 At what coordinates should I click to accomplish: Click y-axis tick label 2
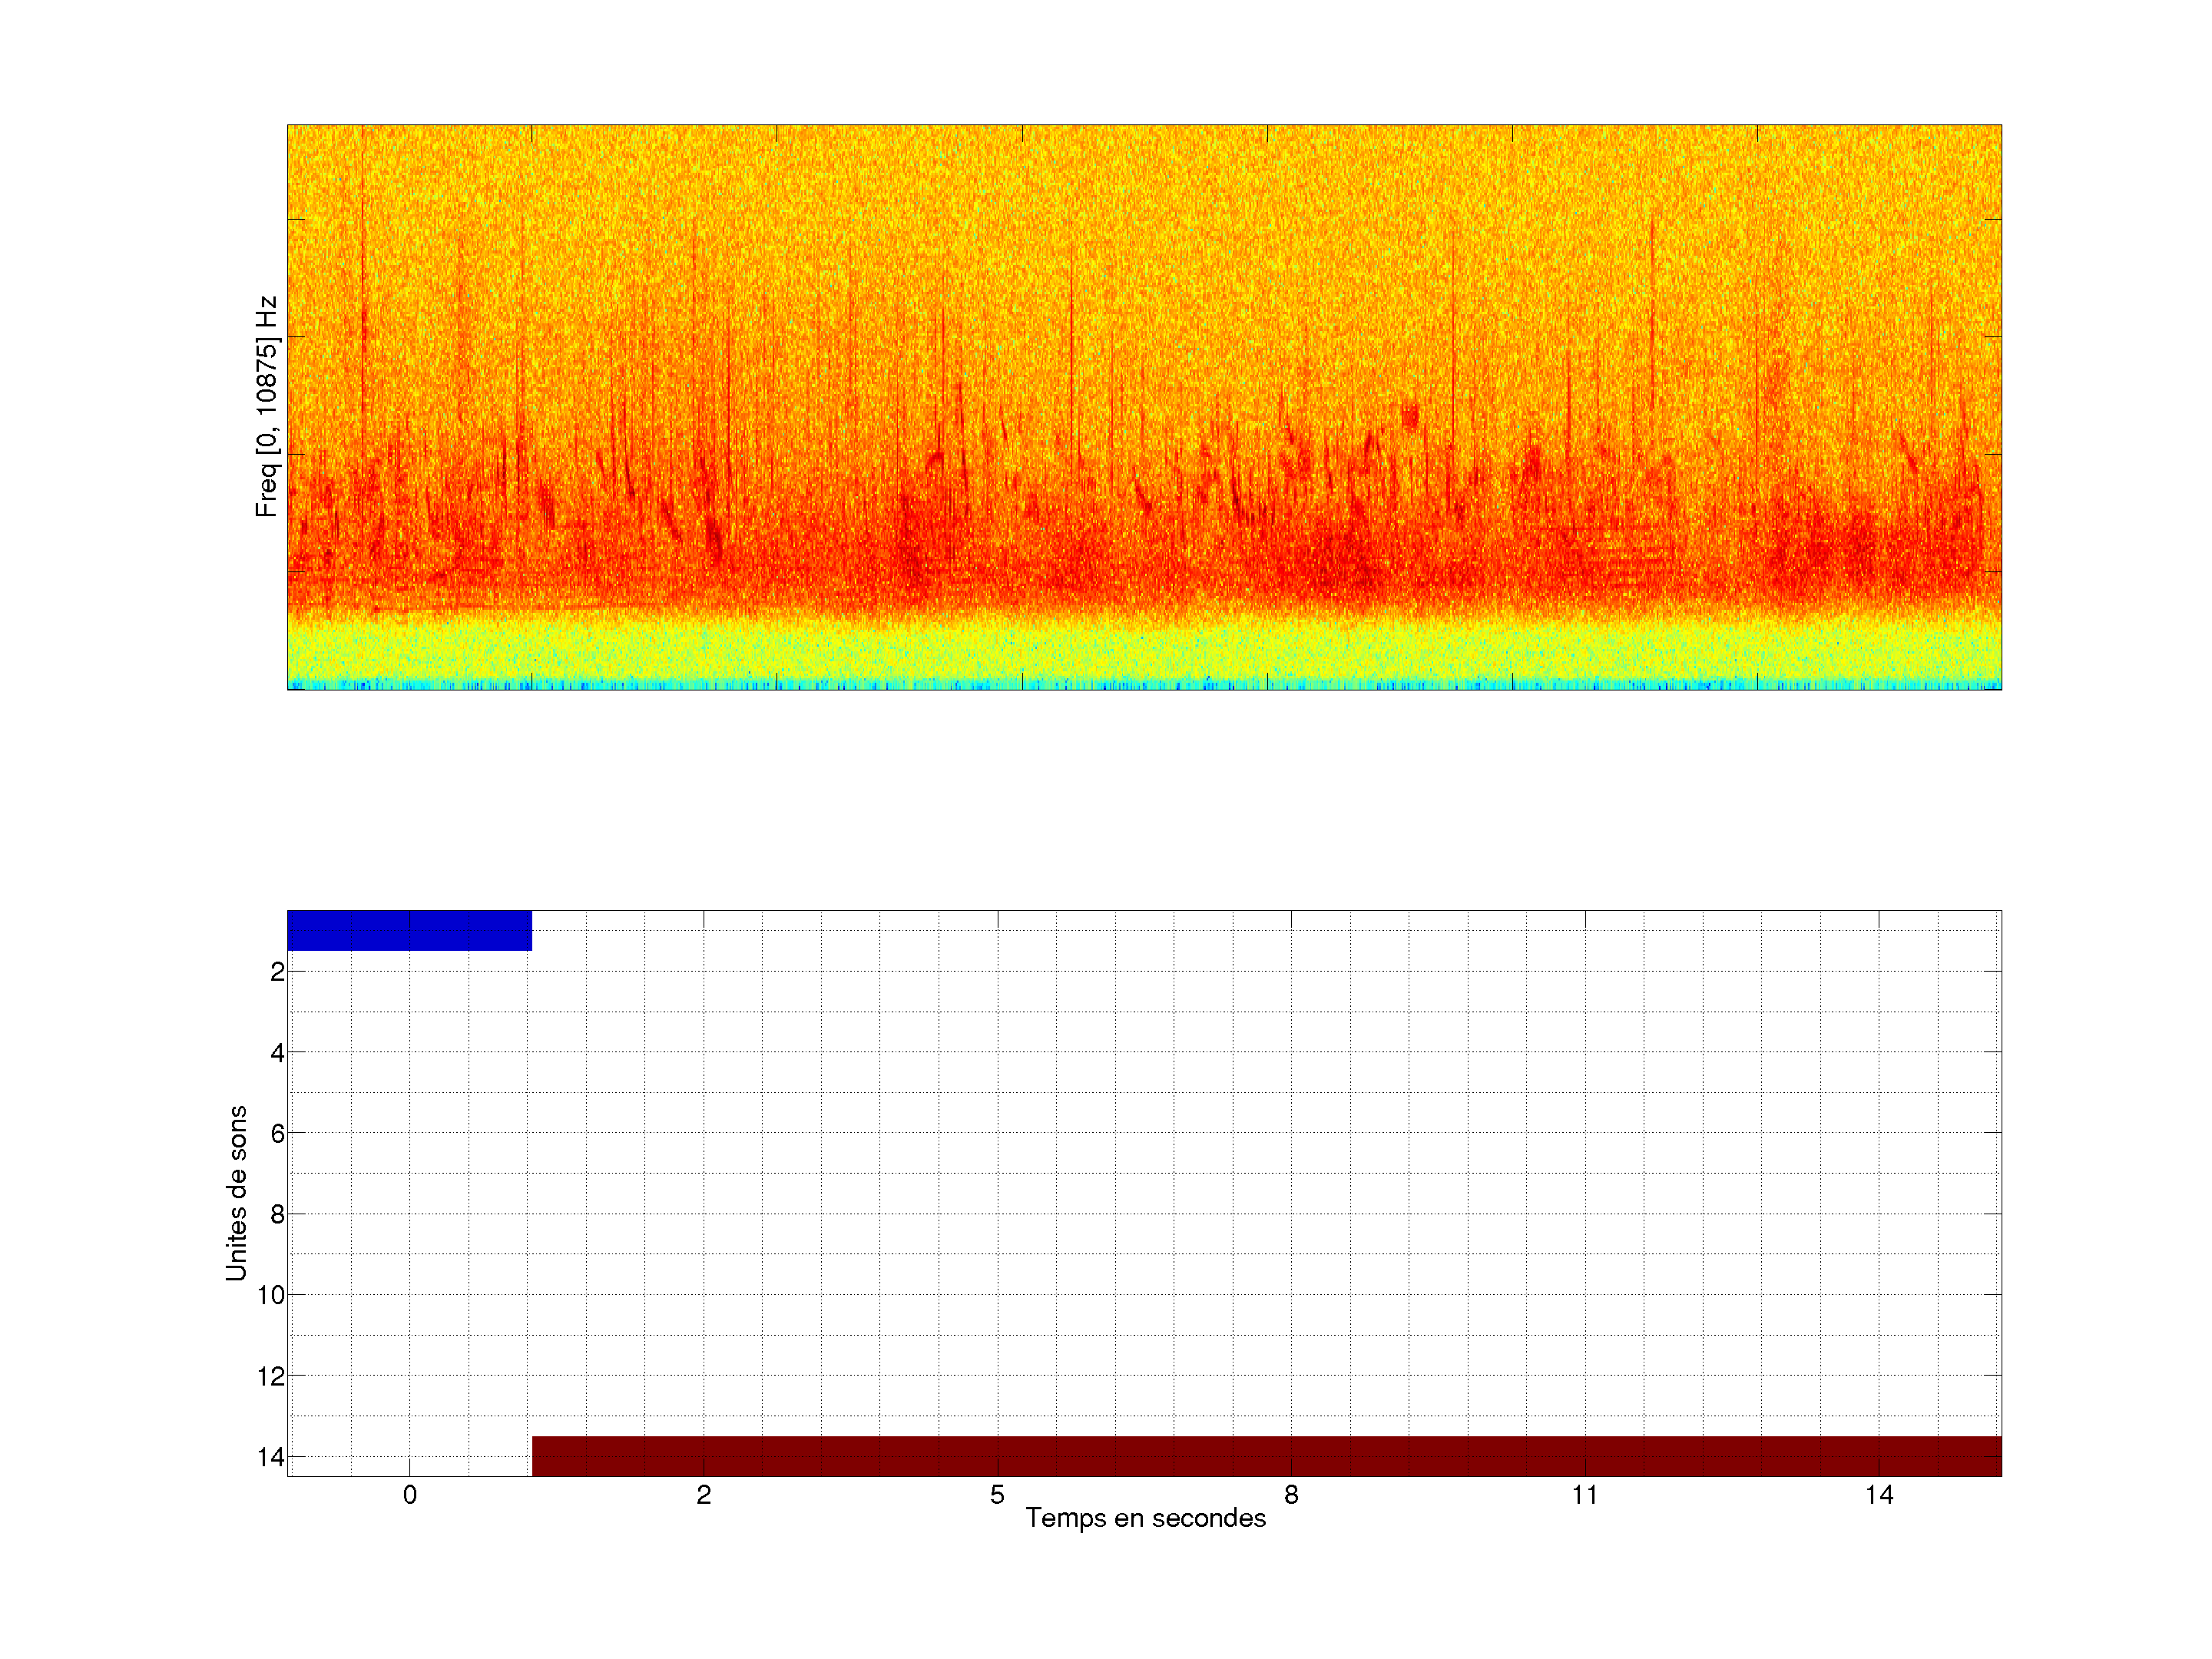(x=277, y=972)
